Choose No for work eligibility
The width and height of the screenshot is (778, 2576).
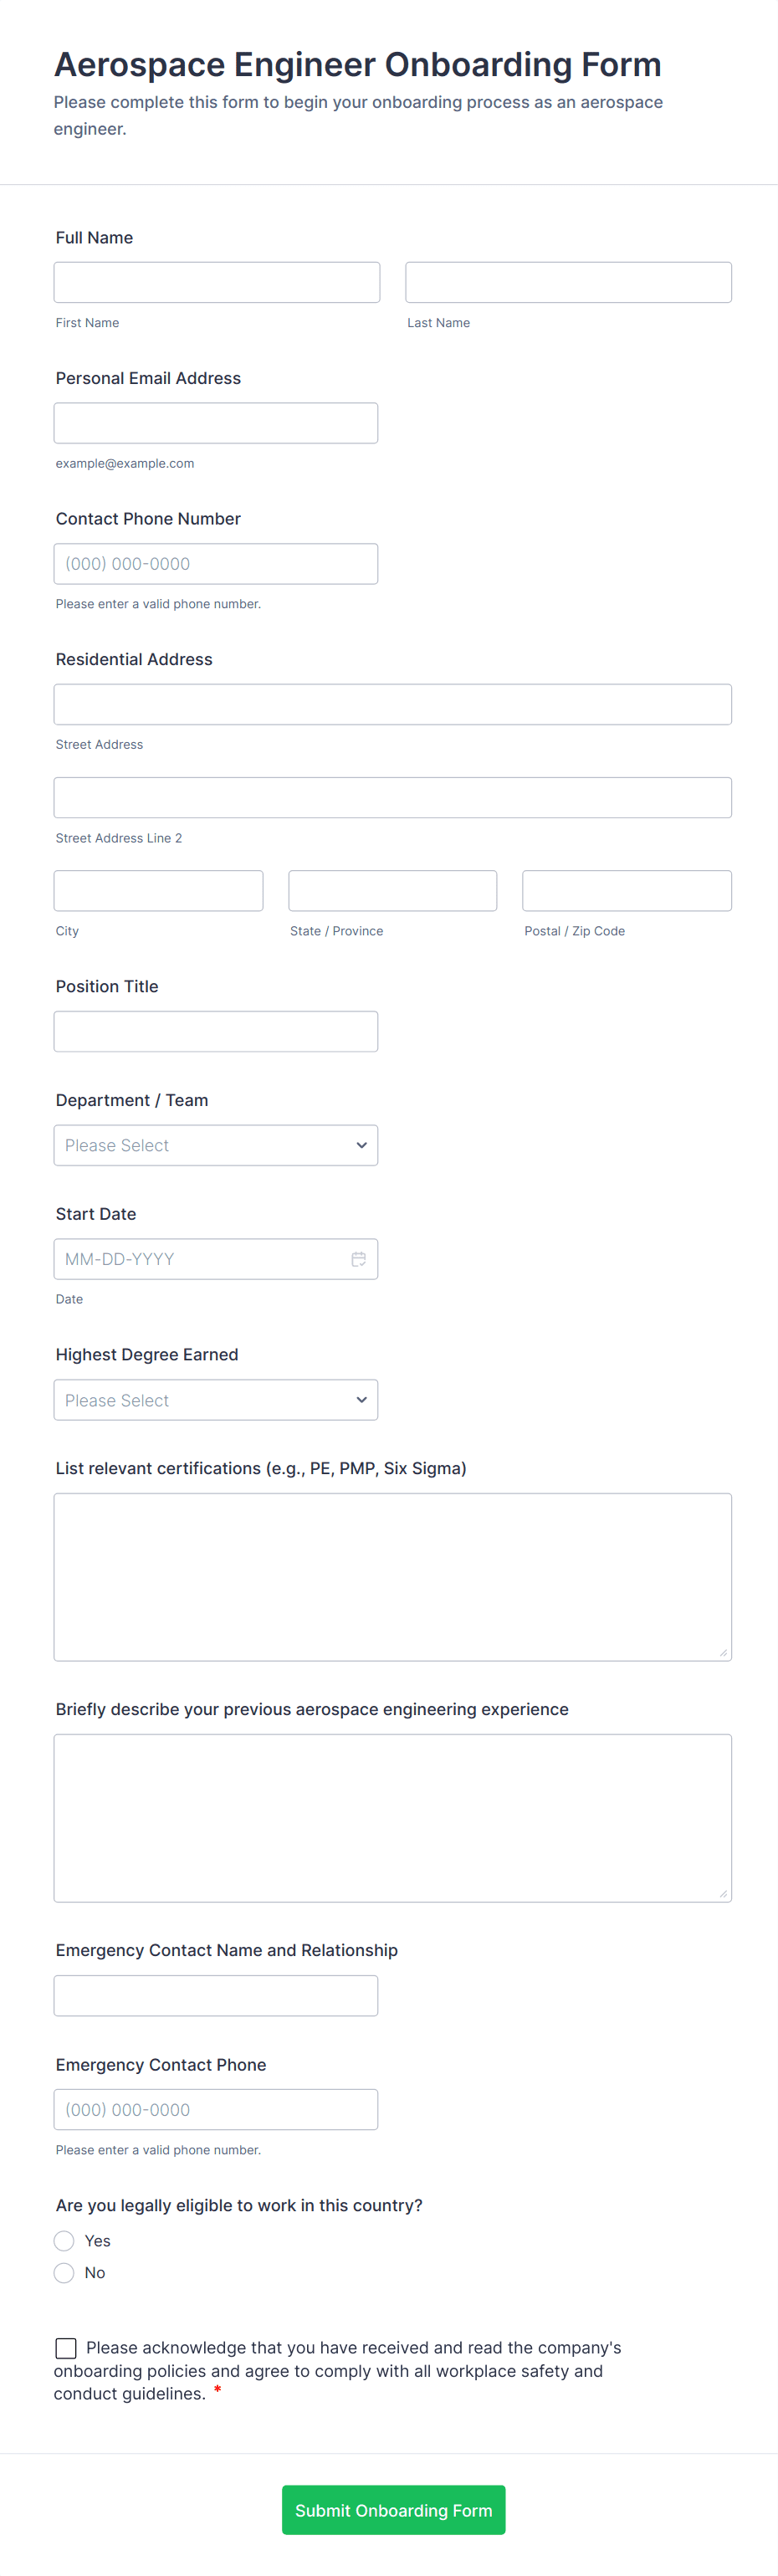pyautogui.click(x=65, y=2272)
